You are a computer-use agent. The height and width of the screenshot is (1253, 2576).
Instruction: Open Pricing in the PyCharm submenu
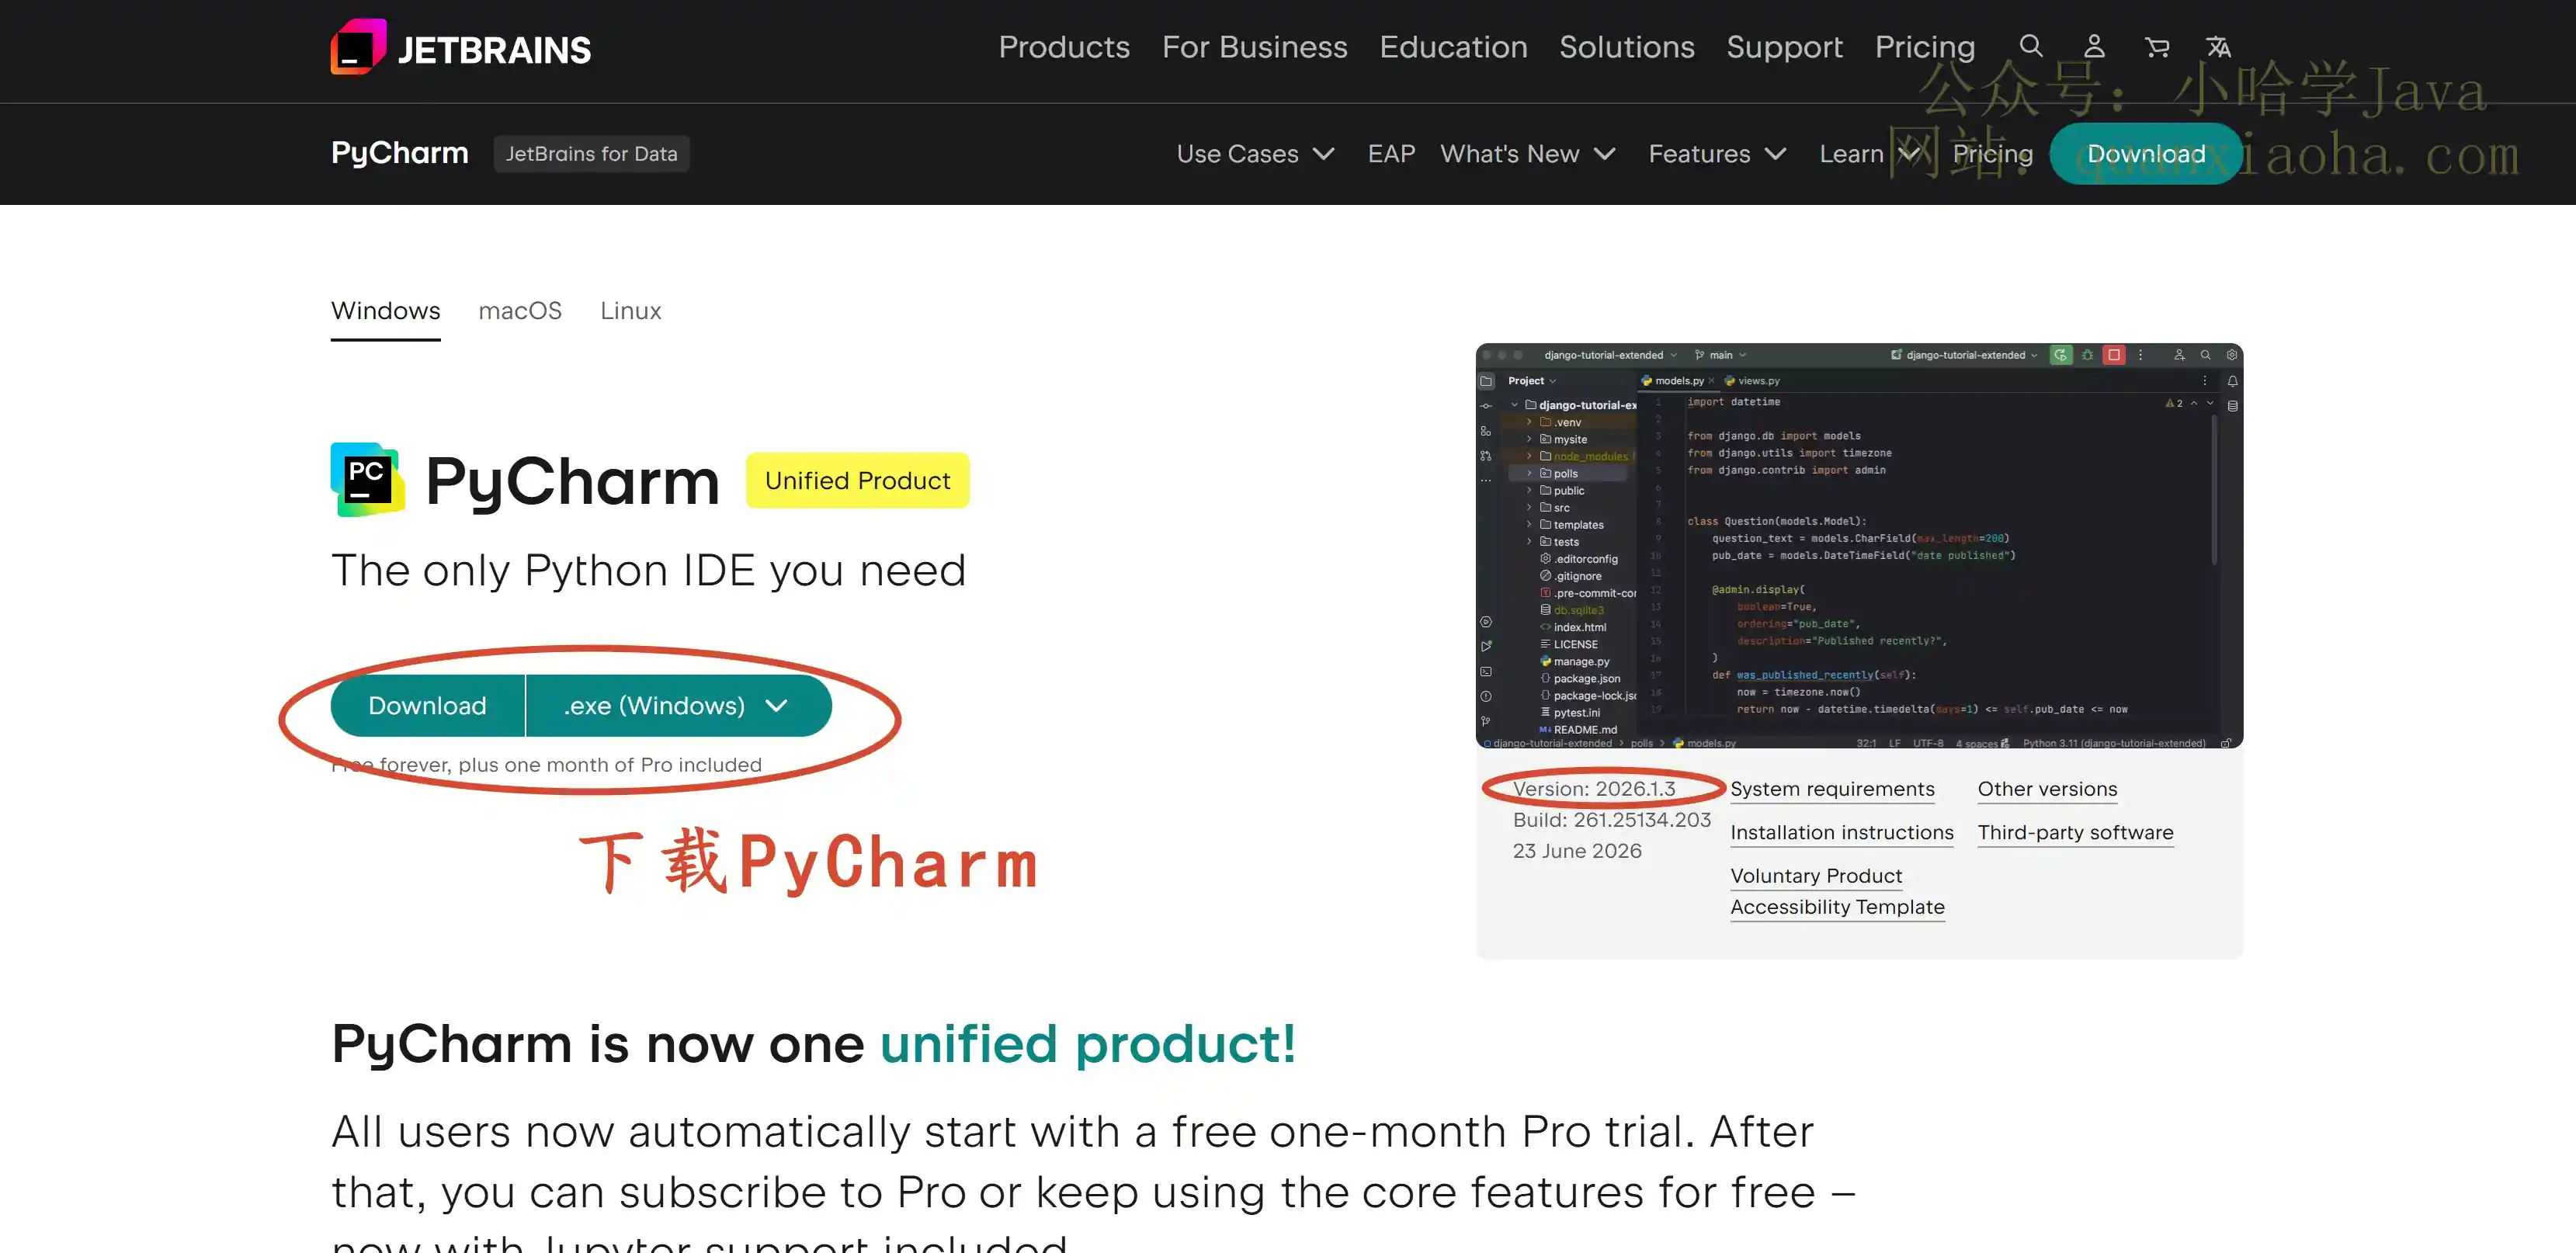(x=1993, y=154)
